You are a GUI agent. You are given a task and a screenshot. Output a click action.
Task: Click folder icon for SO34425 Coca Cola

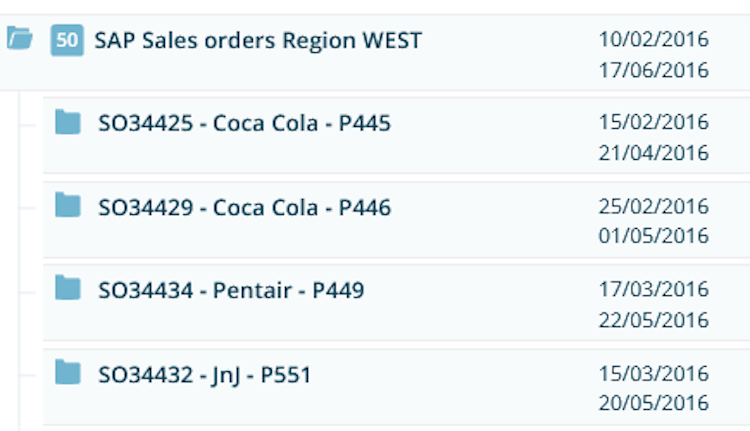click(68, 123)
